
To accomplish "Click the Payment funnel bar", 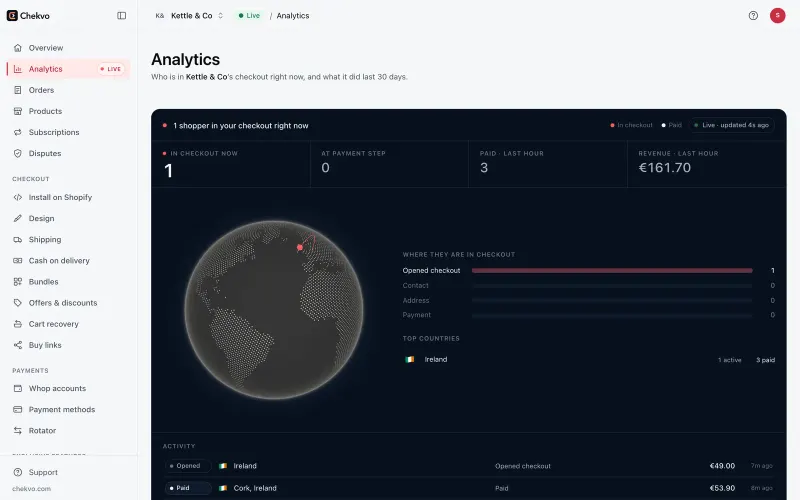I will coord(612,315).
